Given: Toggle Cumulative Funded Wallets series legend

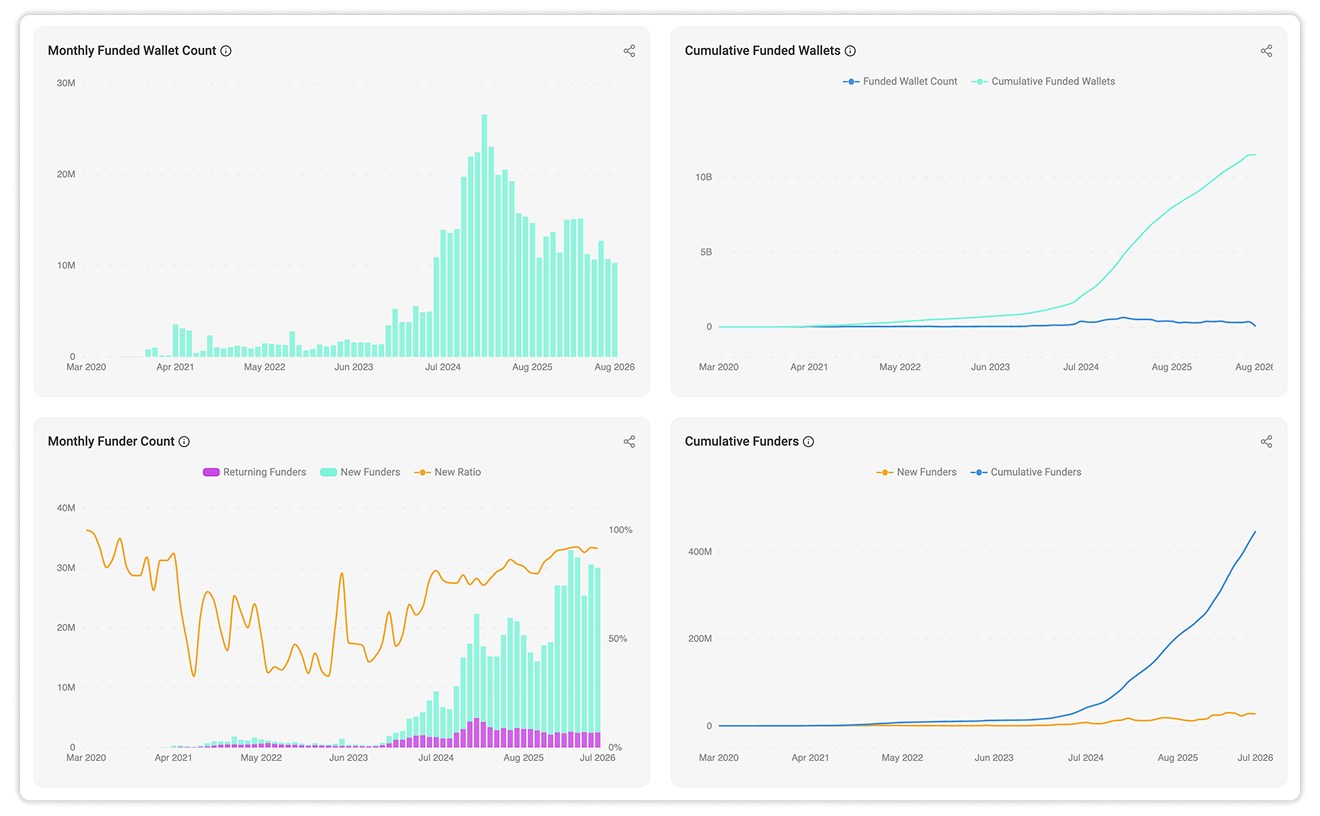Looking at the screenshot, I should tap(1043, 81).
